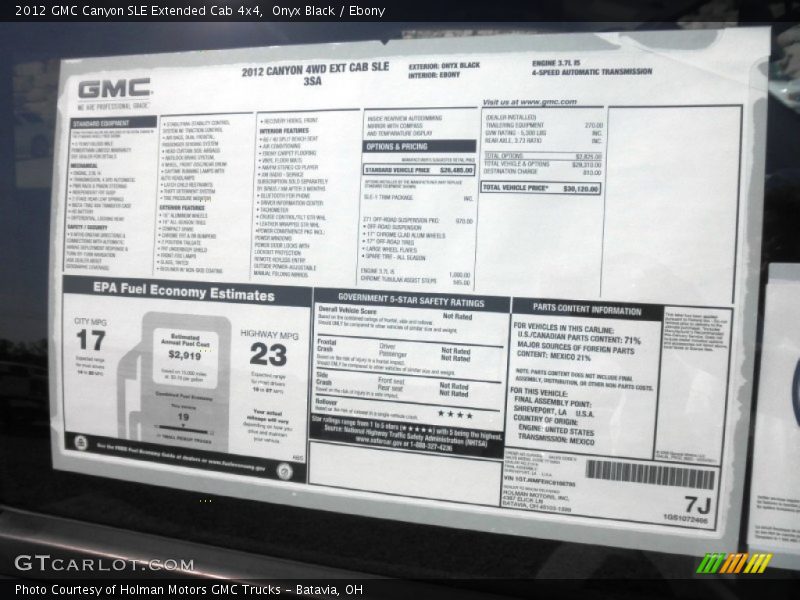Click 'TRAILERING EQUIPMENT' dealer option
This screenshot has width=800, height=600.
[544, 125]
